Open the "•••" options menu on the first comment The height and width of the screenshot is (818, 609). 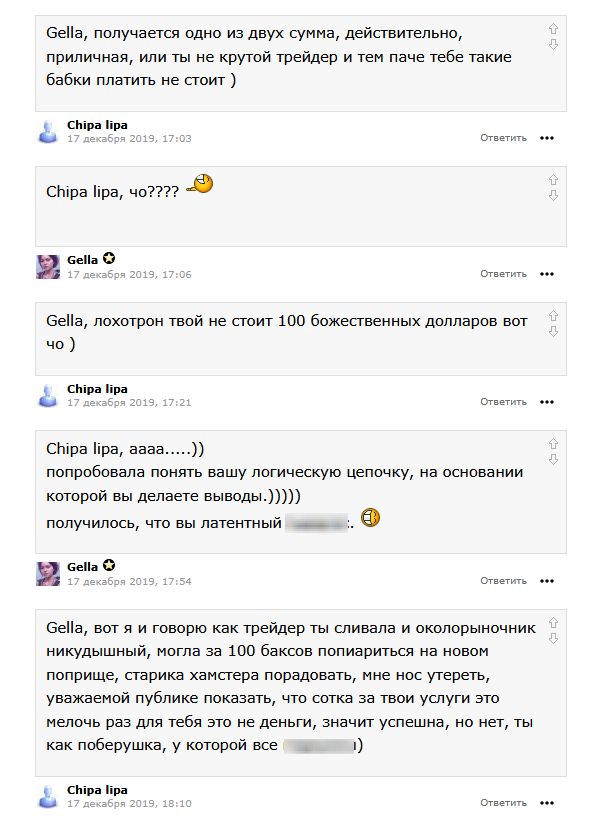point(548,138)
